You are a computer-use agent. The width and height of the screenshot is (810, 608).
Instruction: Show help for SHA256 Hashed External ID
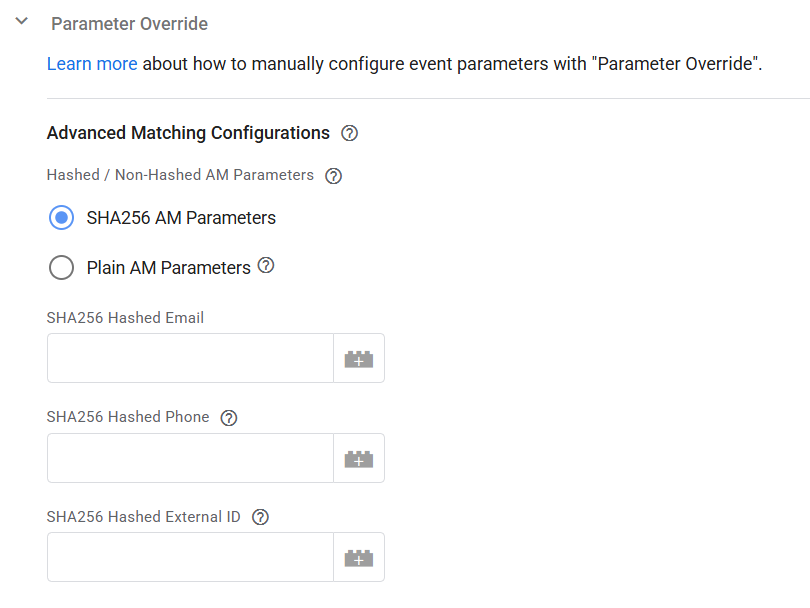[260, 517]
